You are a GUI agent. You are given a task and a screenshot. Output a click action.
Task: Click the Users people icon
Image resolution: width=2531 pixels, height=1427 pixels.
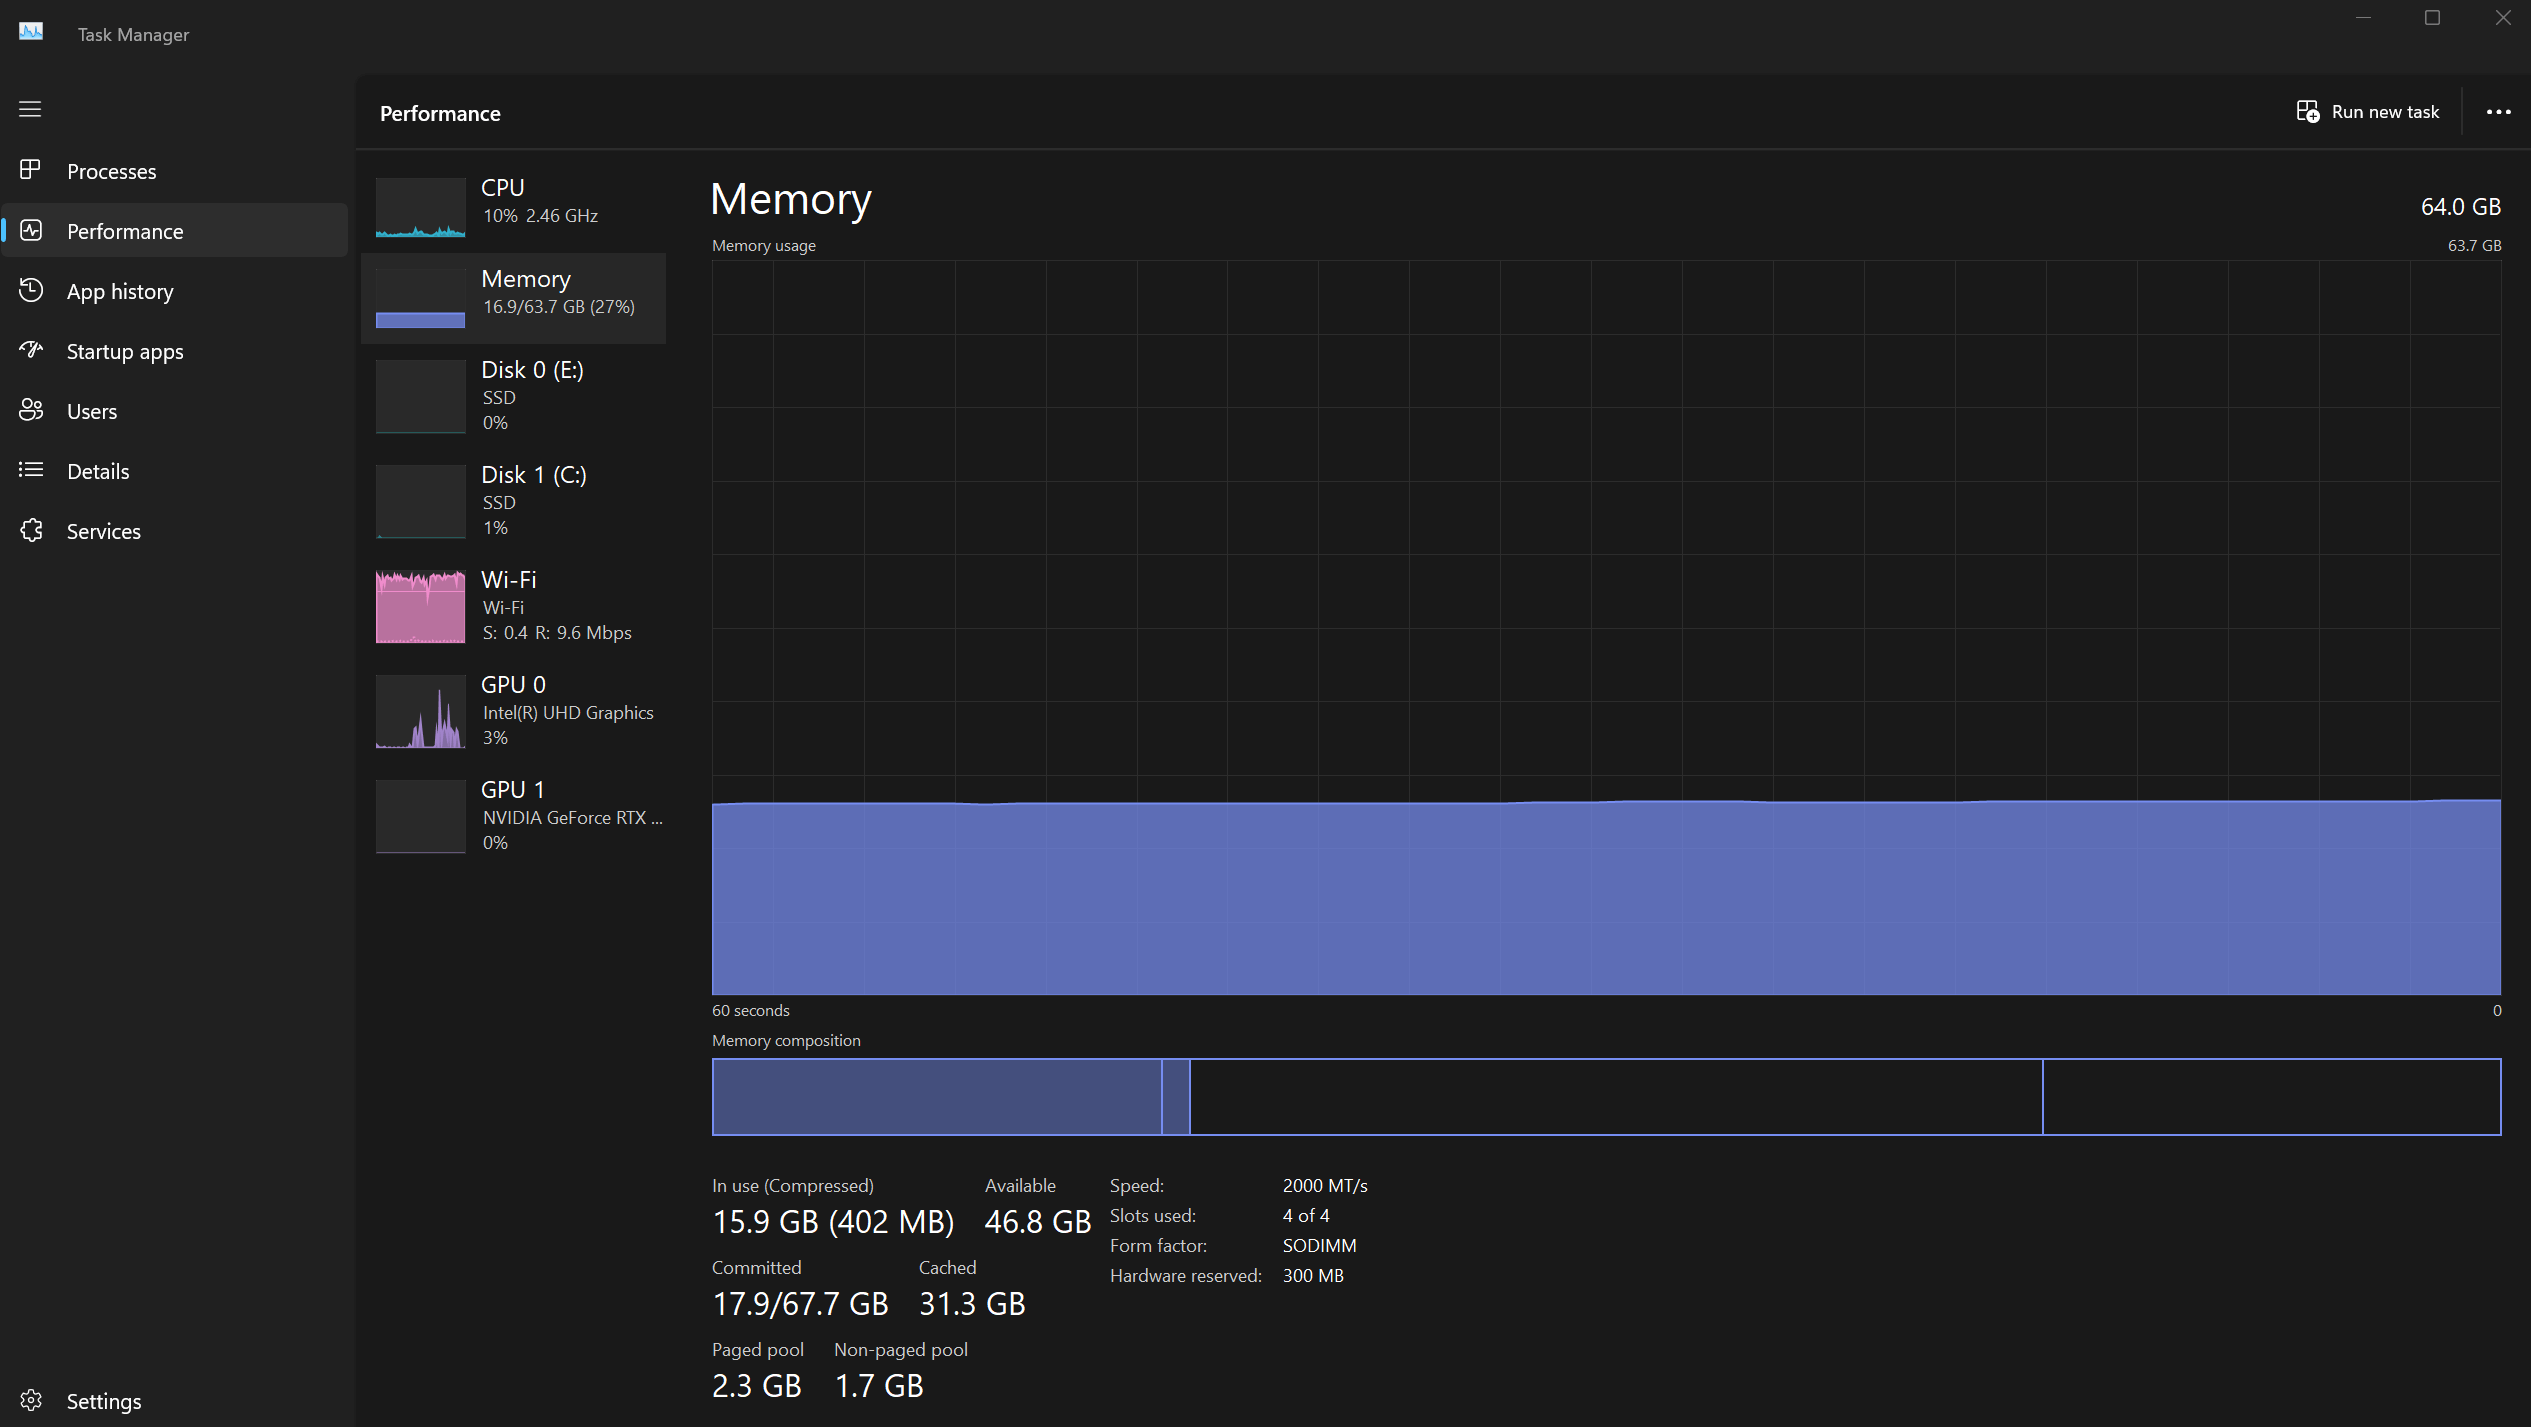pyautogui.click(x=30, y=410)
